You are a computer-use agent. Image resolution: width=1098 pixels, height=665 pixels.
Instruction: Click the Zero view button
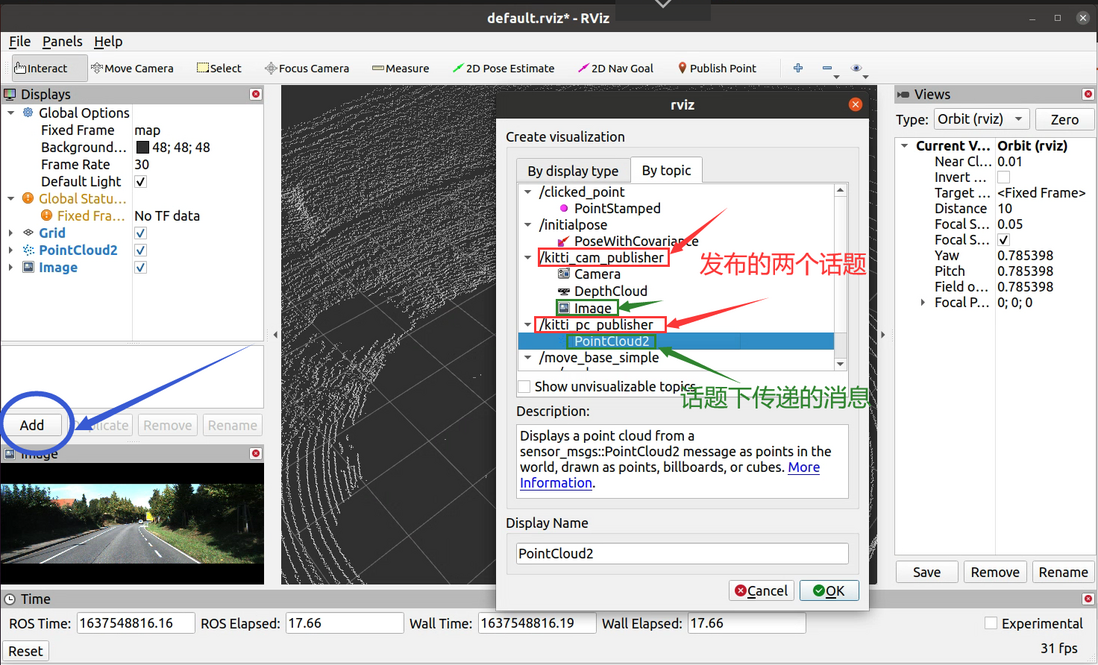(1064, 120)
